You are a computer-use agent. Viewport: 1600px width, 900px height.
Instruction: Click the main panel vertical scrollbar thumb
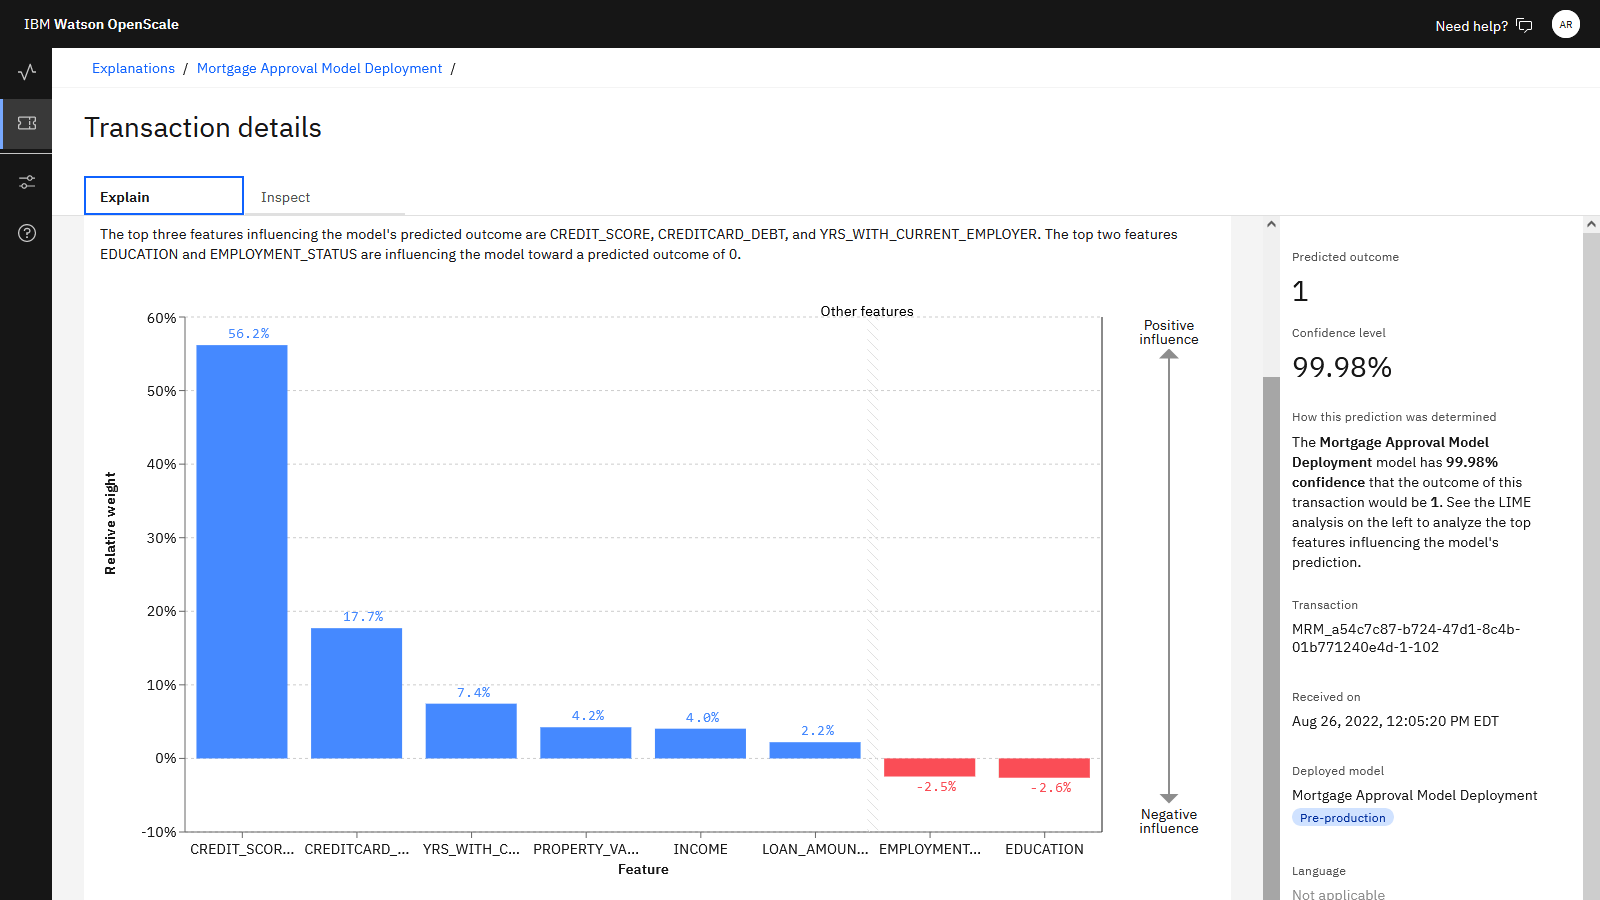pyautogui.click(x=1271, y=638)
